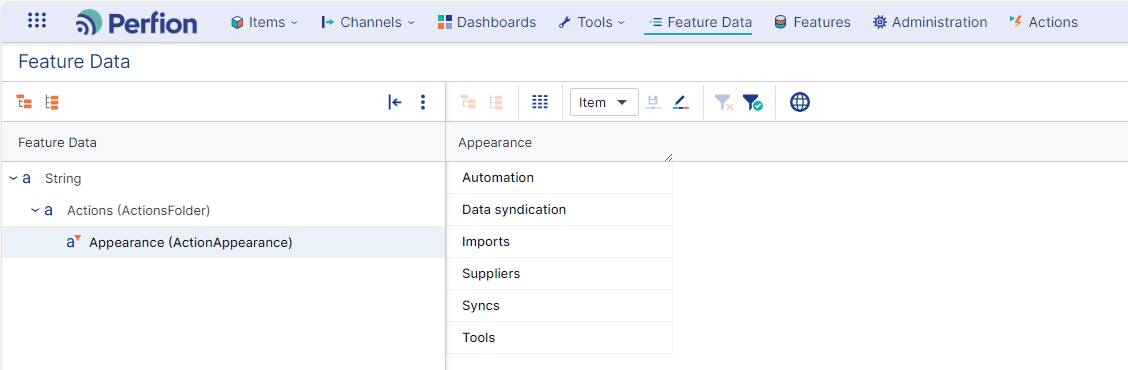Select the Imports row

(x=560, y=241)
